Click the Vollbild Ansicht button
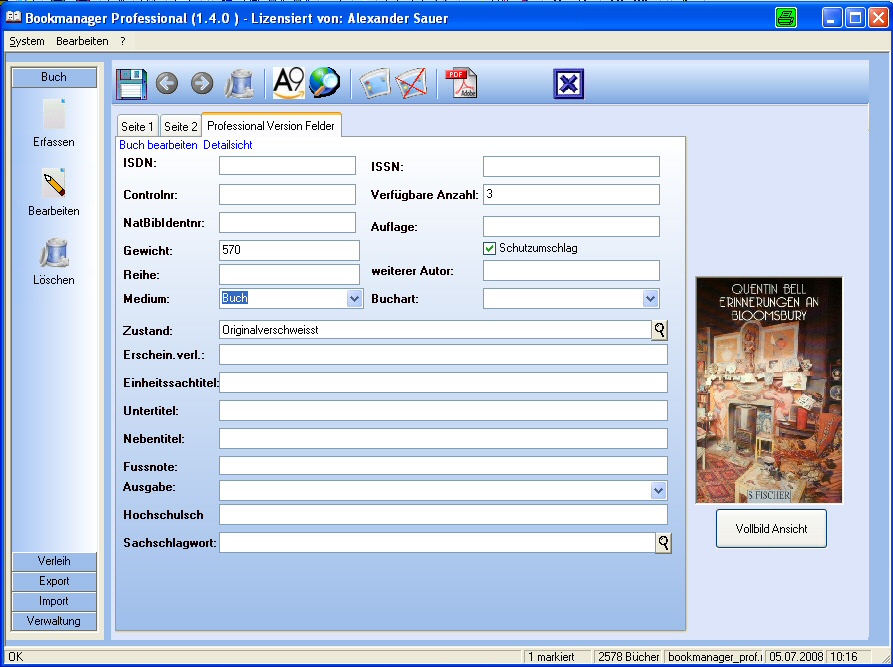 pos(771,528)
